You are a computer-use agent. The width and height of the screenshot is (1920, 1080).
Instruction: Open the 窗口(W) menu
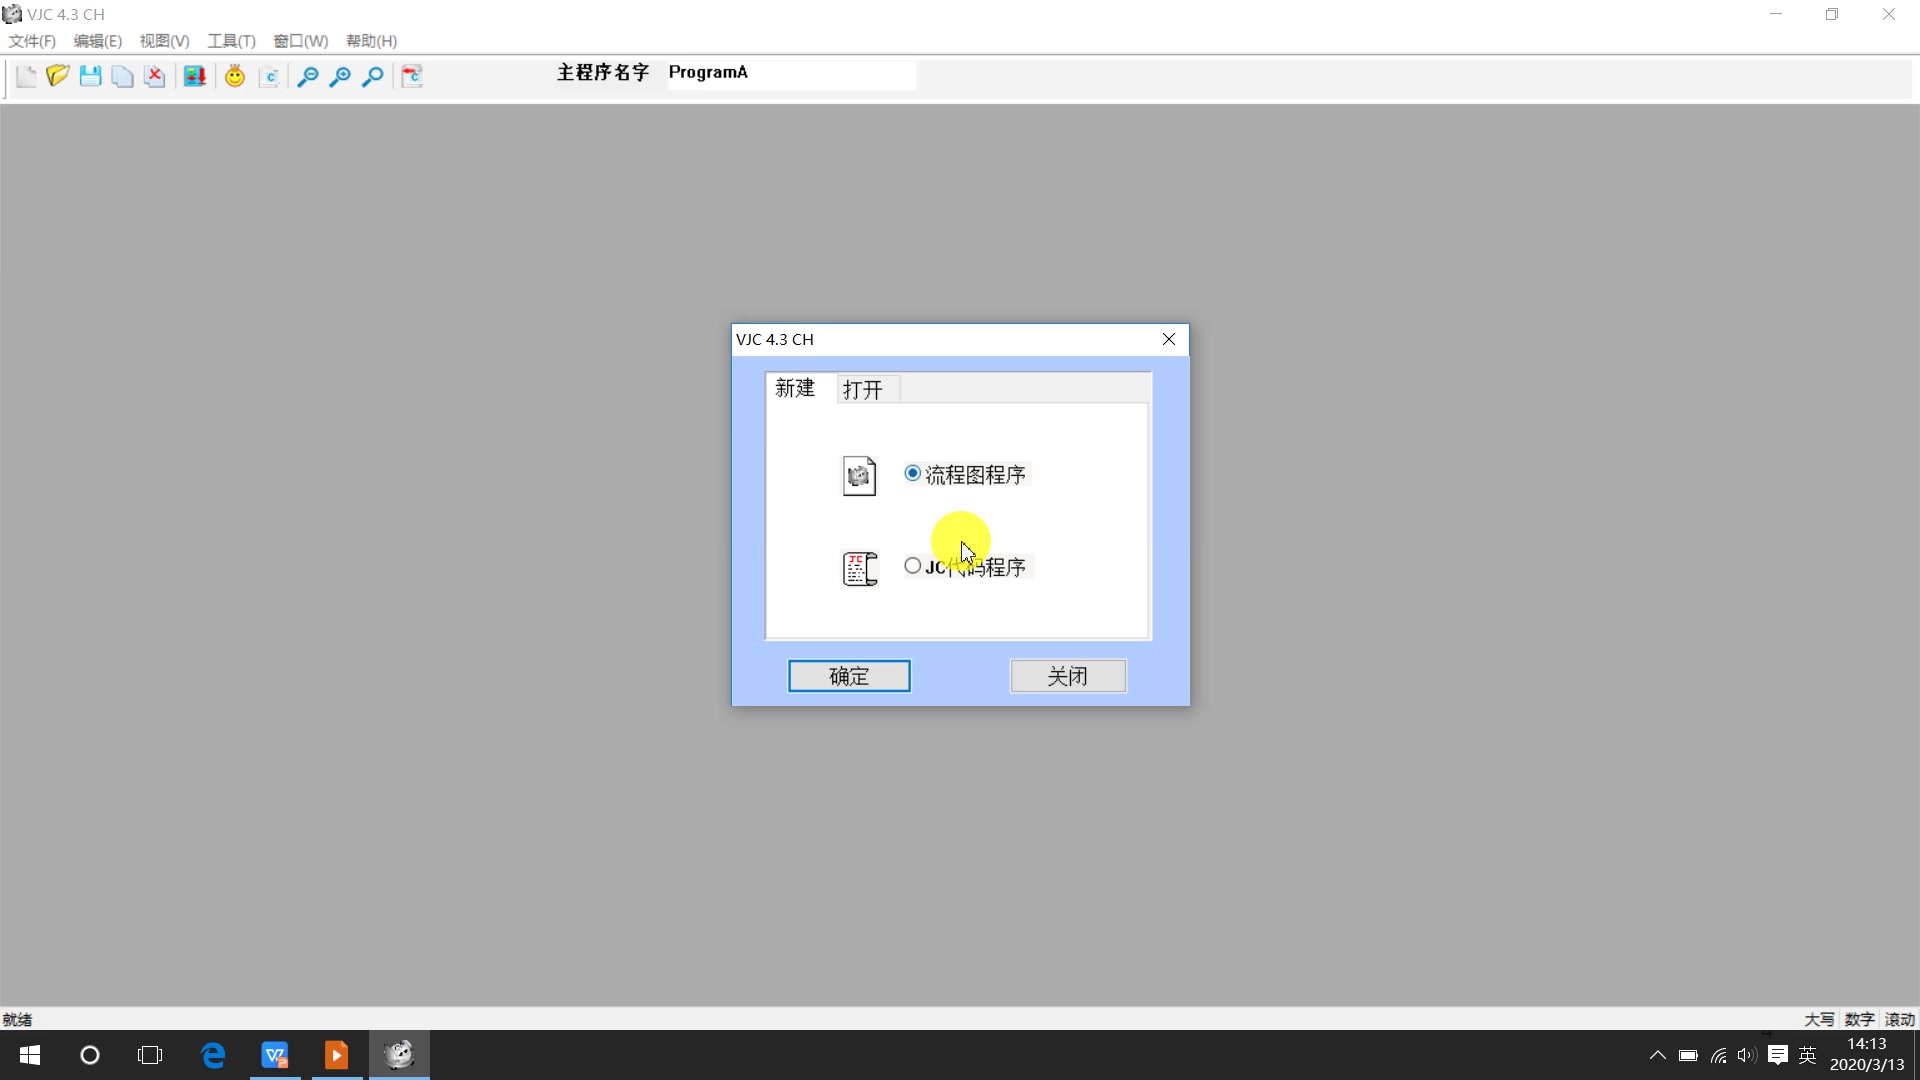[x=300, y=41]
